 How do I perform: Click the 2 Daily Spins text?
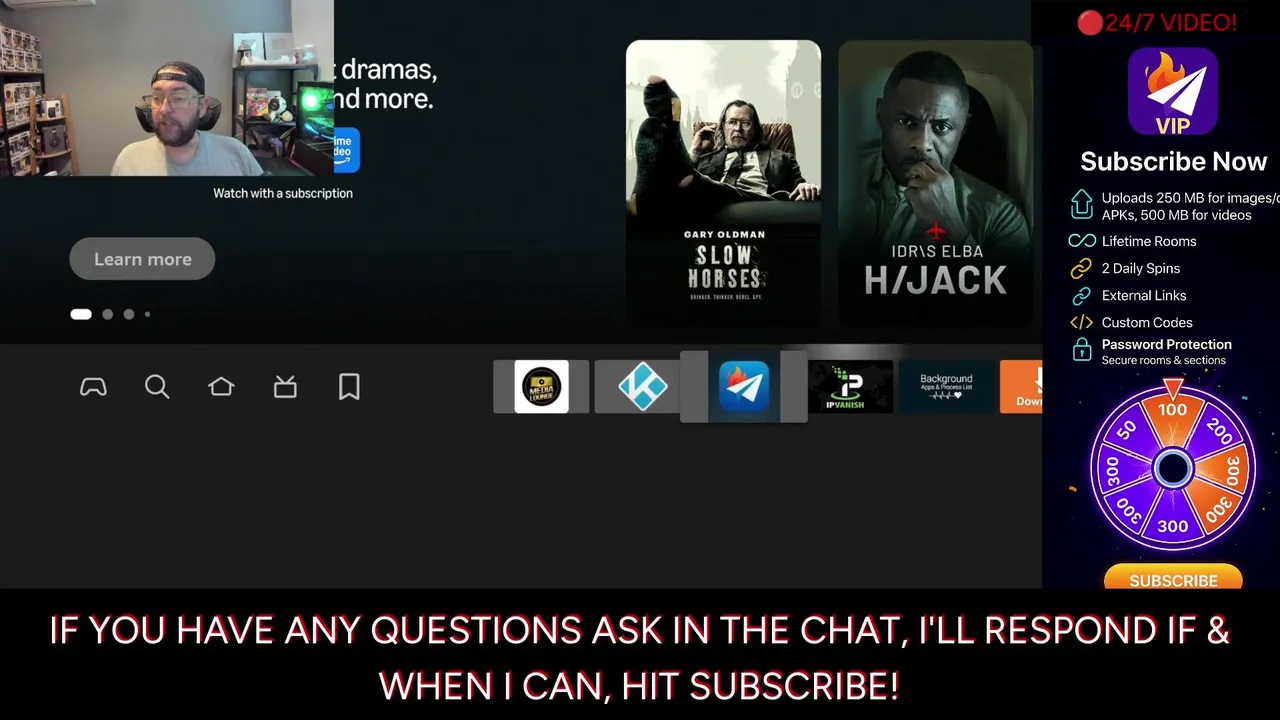pyautogui.click(x=1141, y=268)
